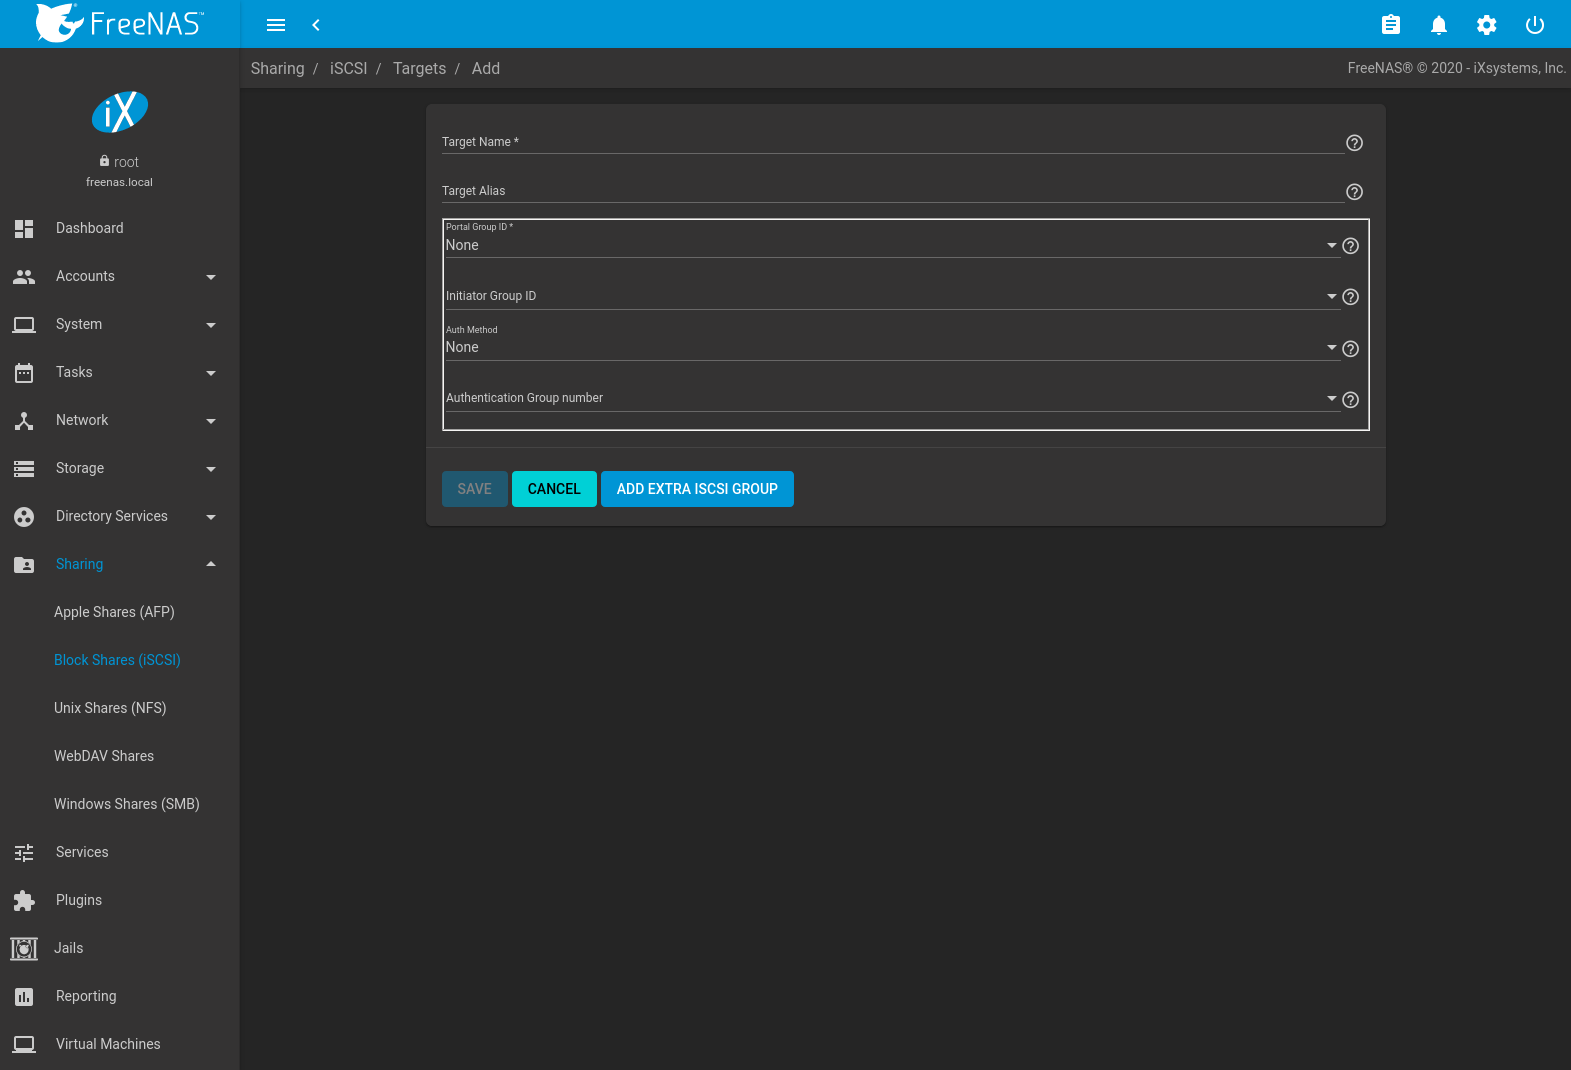Image resolution: width=1571 pixels, height=1070 pixels.
Task: Click the Targets breadcrumb link
Action: point(419,68)
